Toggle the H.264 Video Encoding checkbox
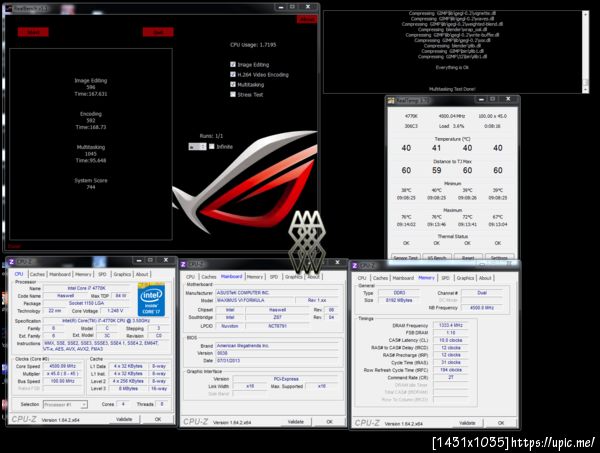 pos(233,74)
